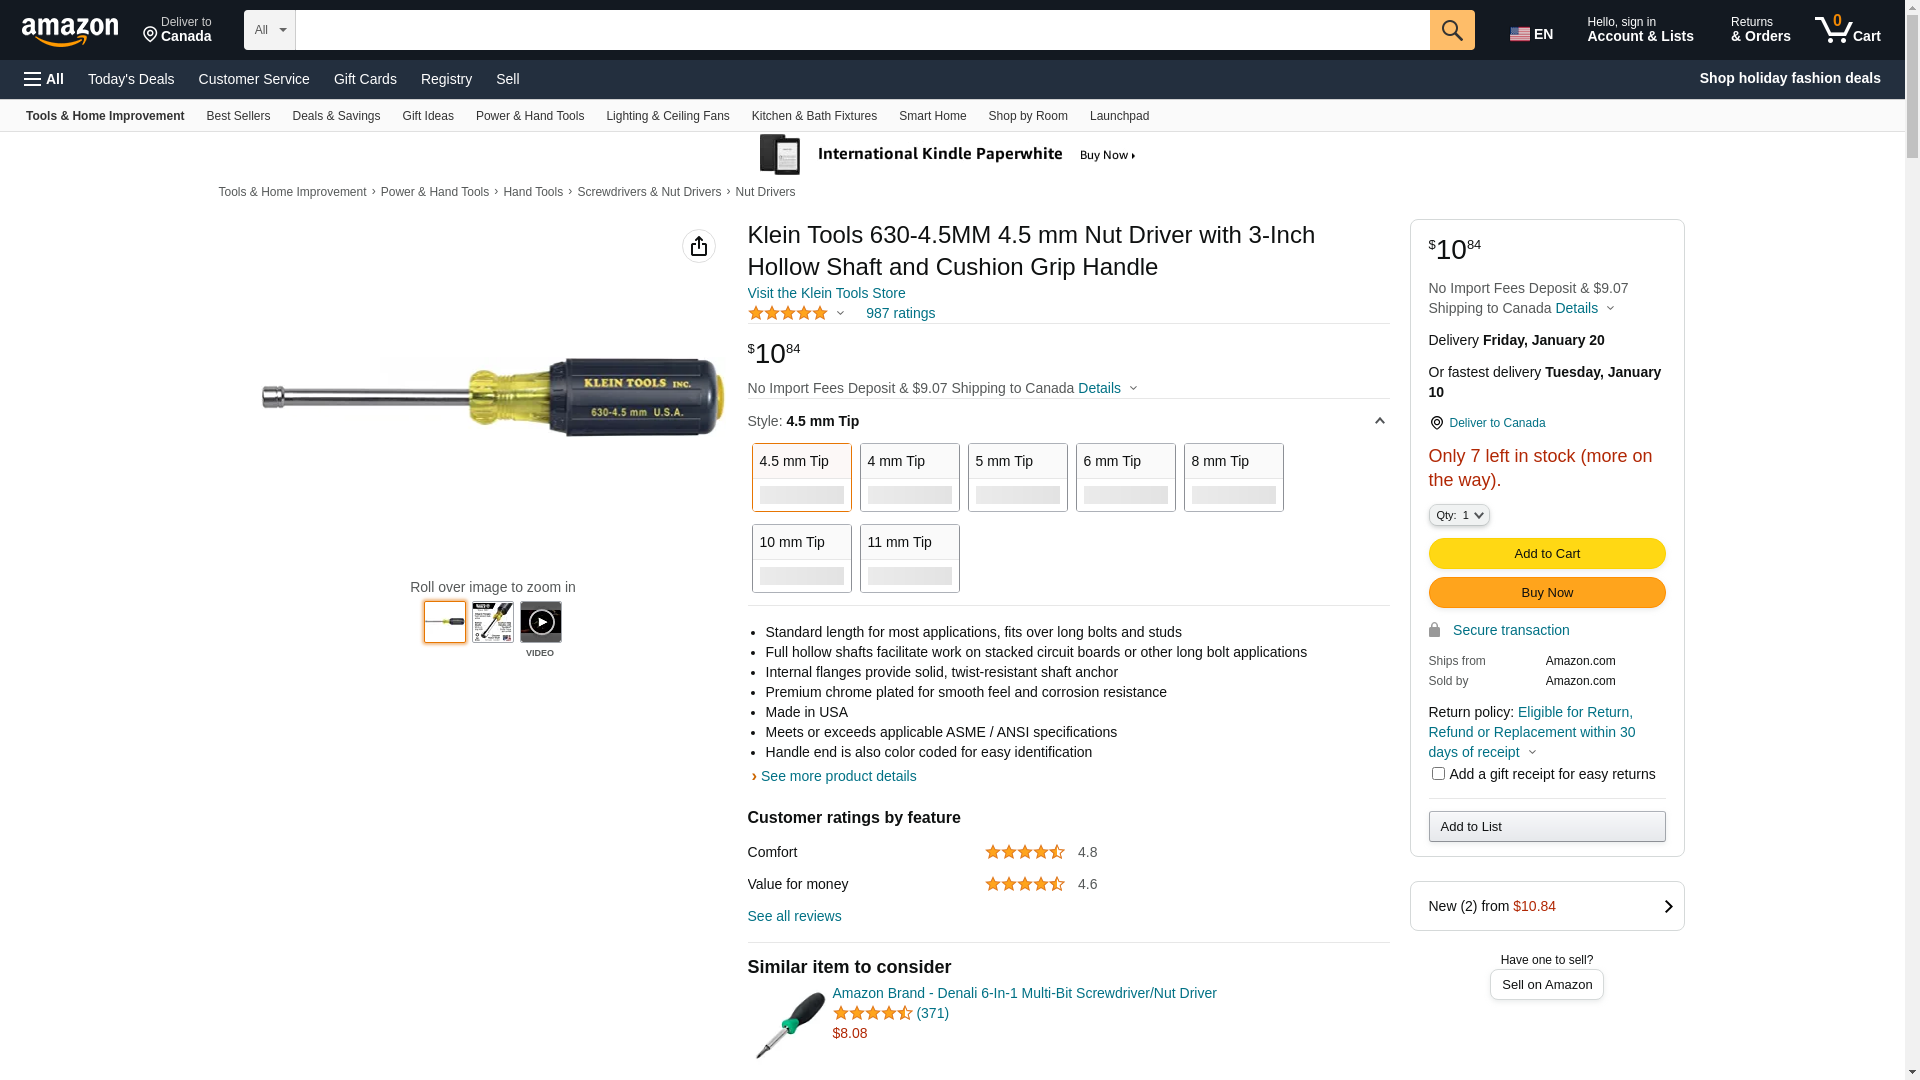The width and height of the screenshot is (1920, 1080).
Task: Click inside the search input field
Action: [861, 30]
